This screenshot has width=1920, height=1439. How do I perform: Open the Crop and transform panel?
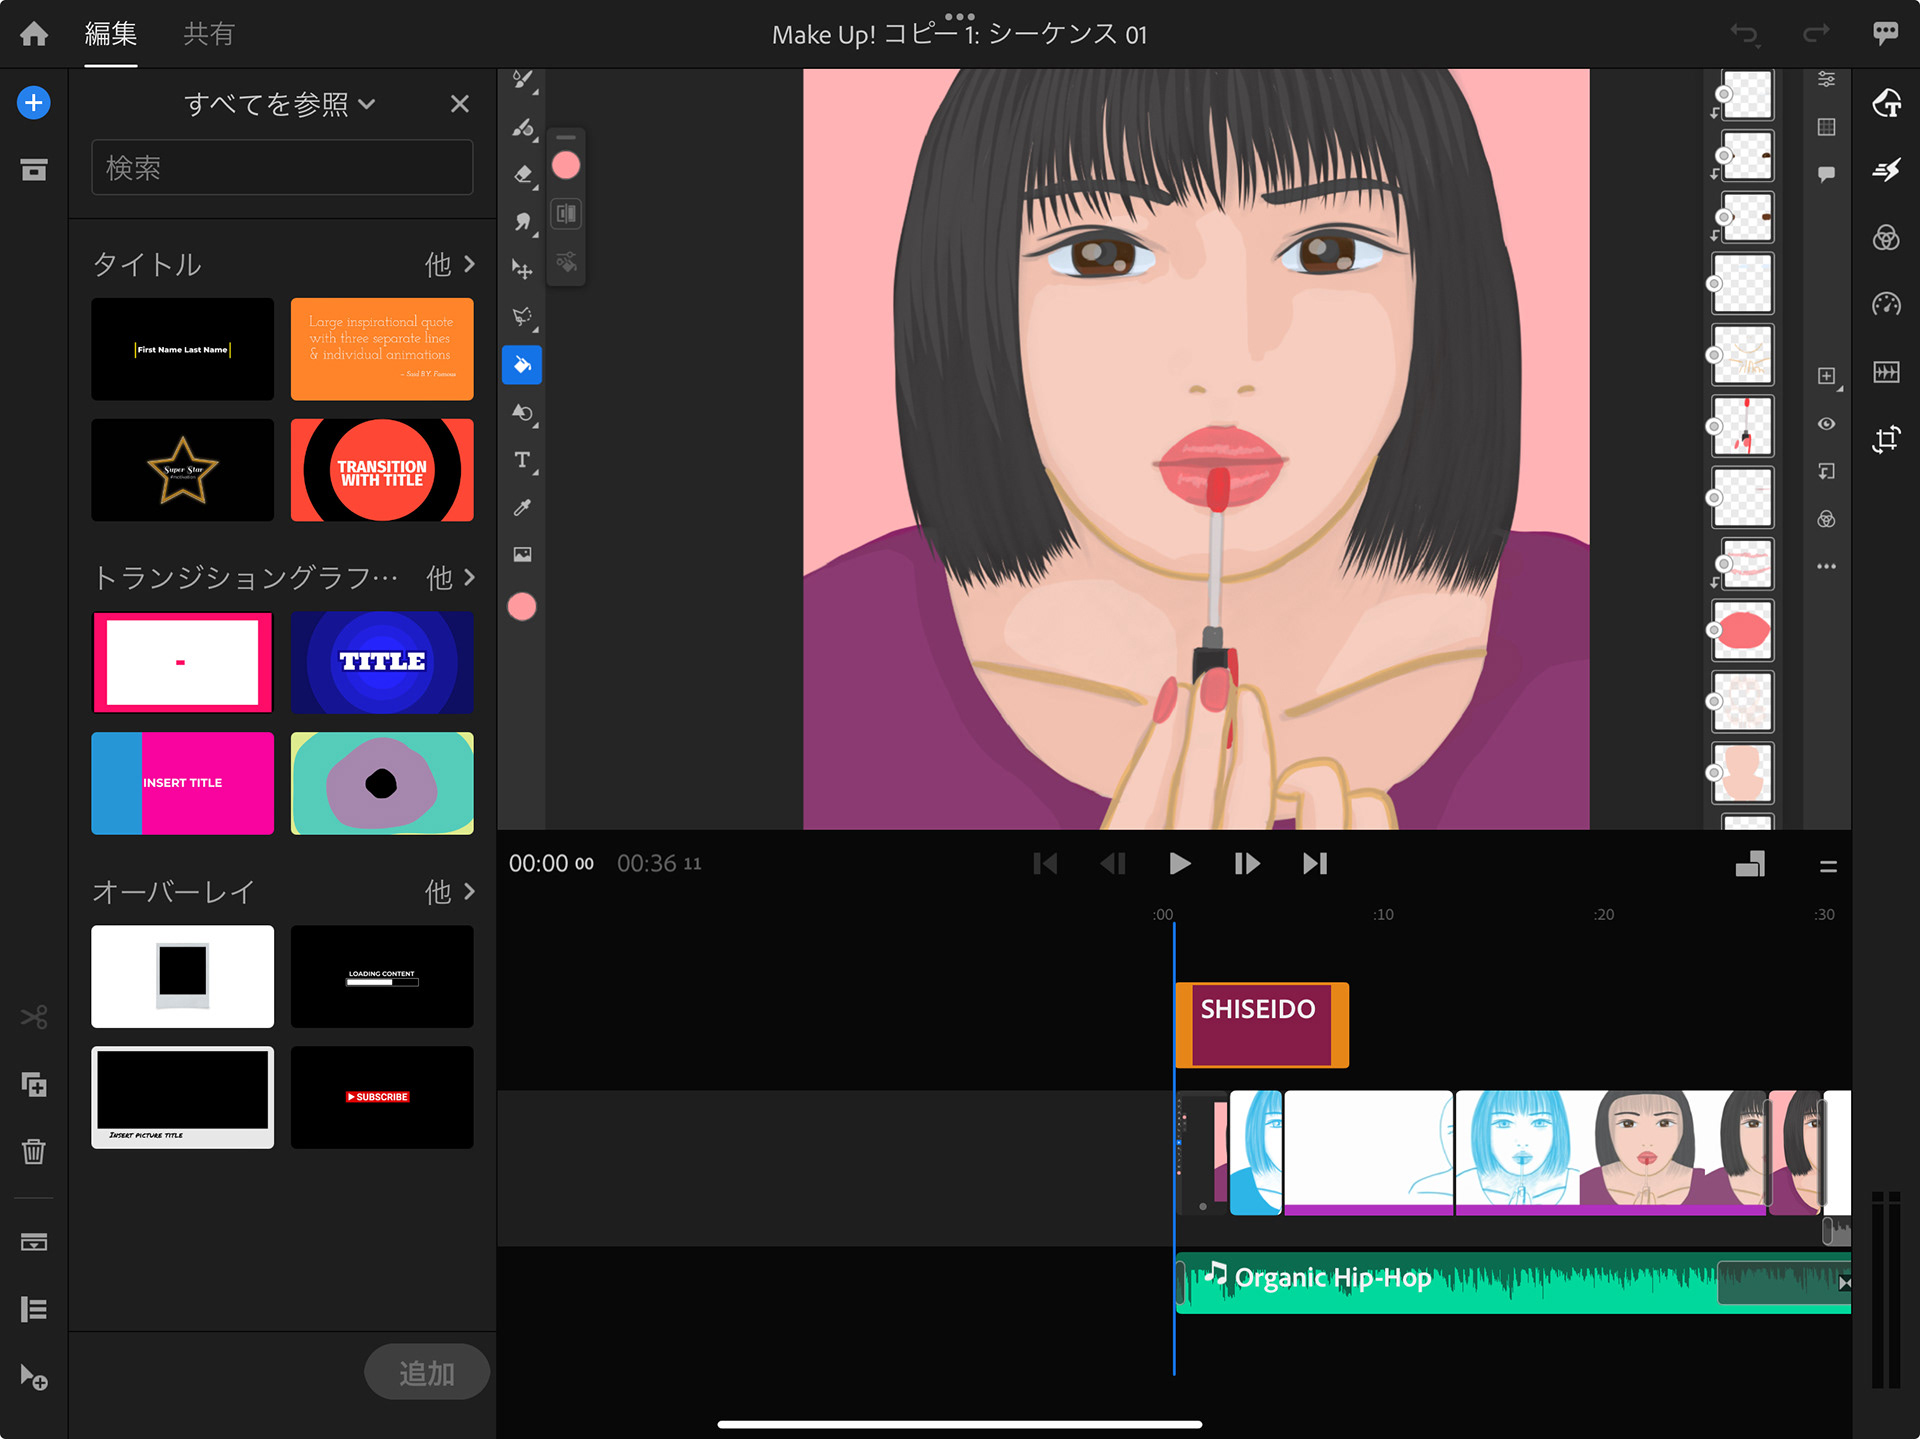click(x=1886, y=439)
